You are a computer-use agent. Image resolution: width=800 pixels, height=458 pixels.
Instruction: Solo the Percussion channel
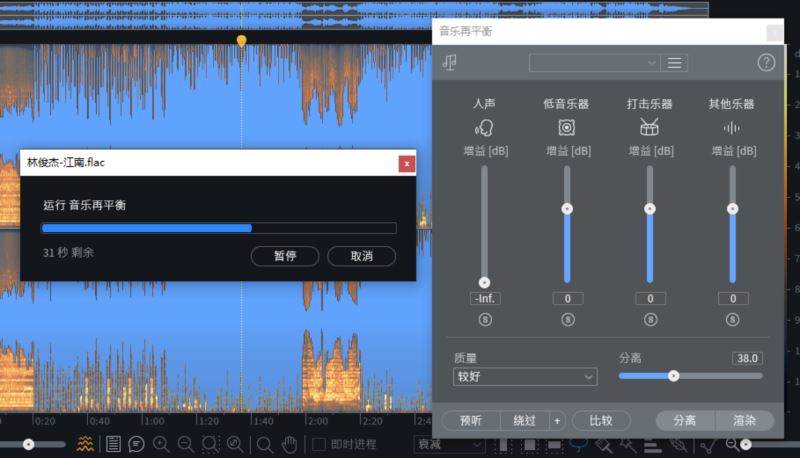(650, 320)
